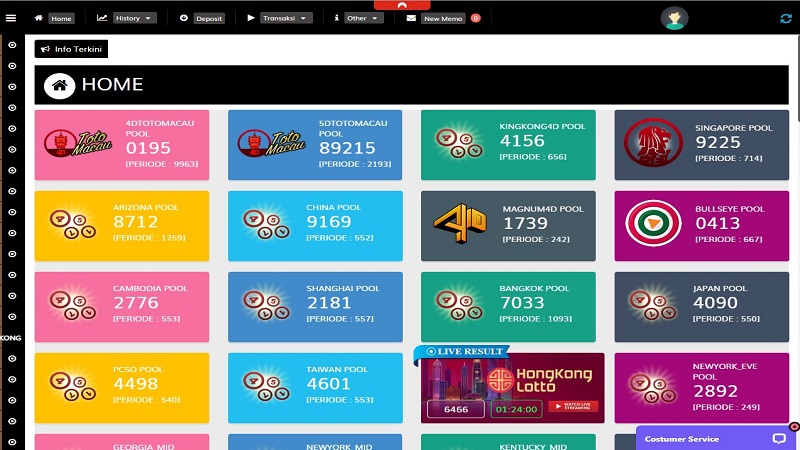
Task: Expand the History dropdown menu
Action: (x=127, y=18)
